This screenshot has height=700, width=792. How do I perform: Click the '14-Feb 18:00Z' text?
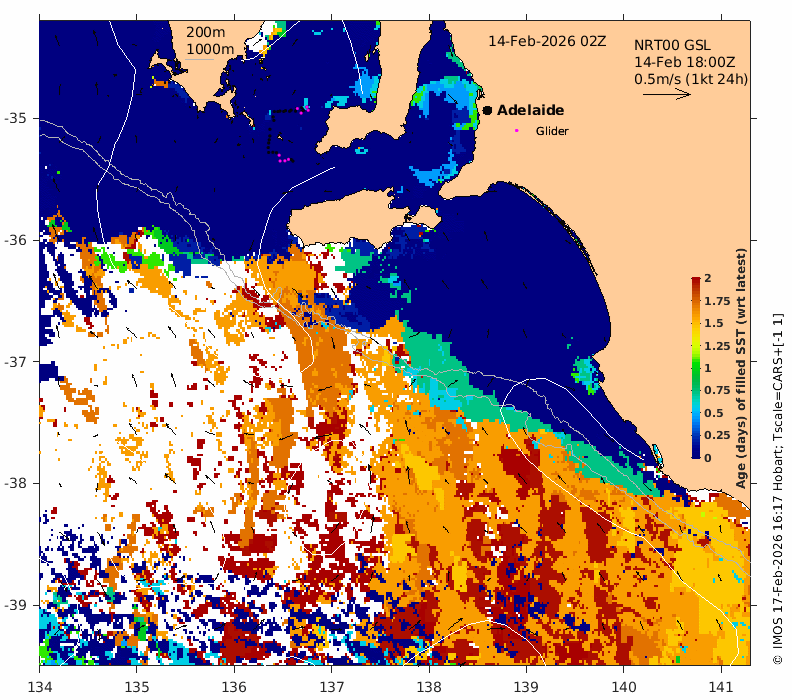pyautogui.click(x=685, y=62)
